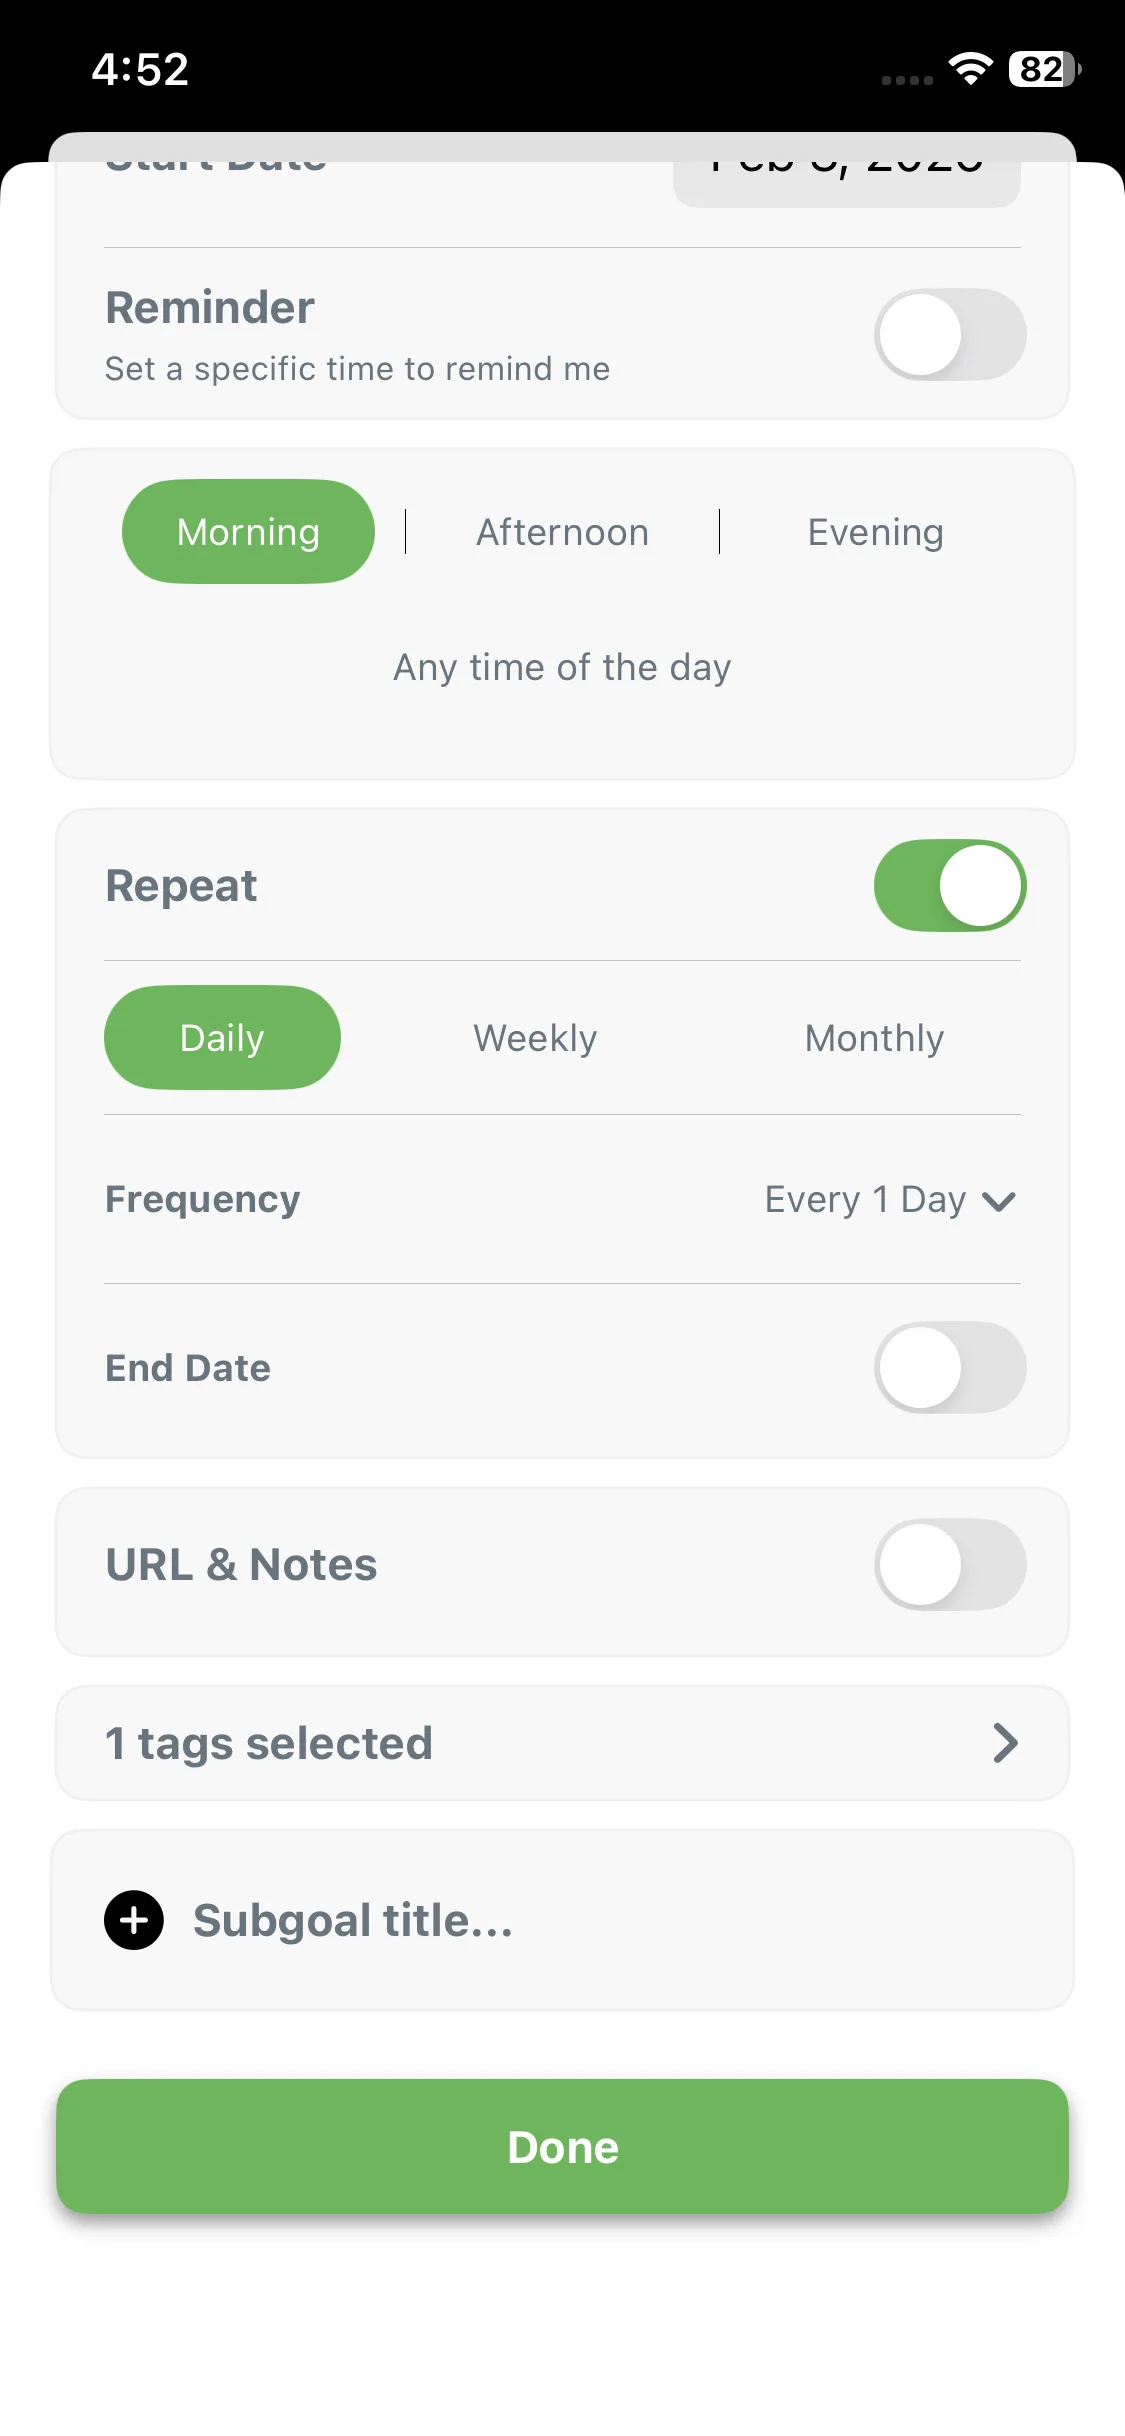Viewport: 1125px width, 2436px height.
Task: Enable the End Date toggle
Action: coord(950,1368)
